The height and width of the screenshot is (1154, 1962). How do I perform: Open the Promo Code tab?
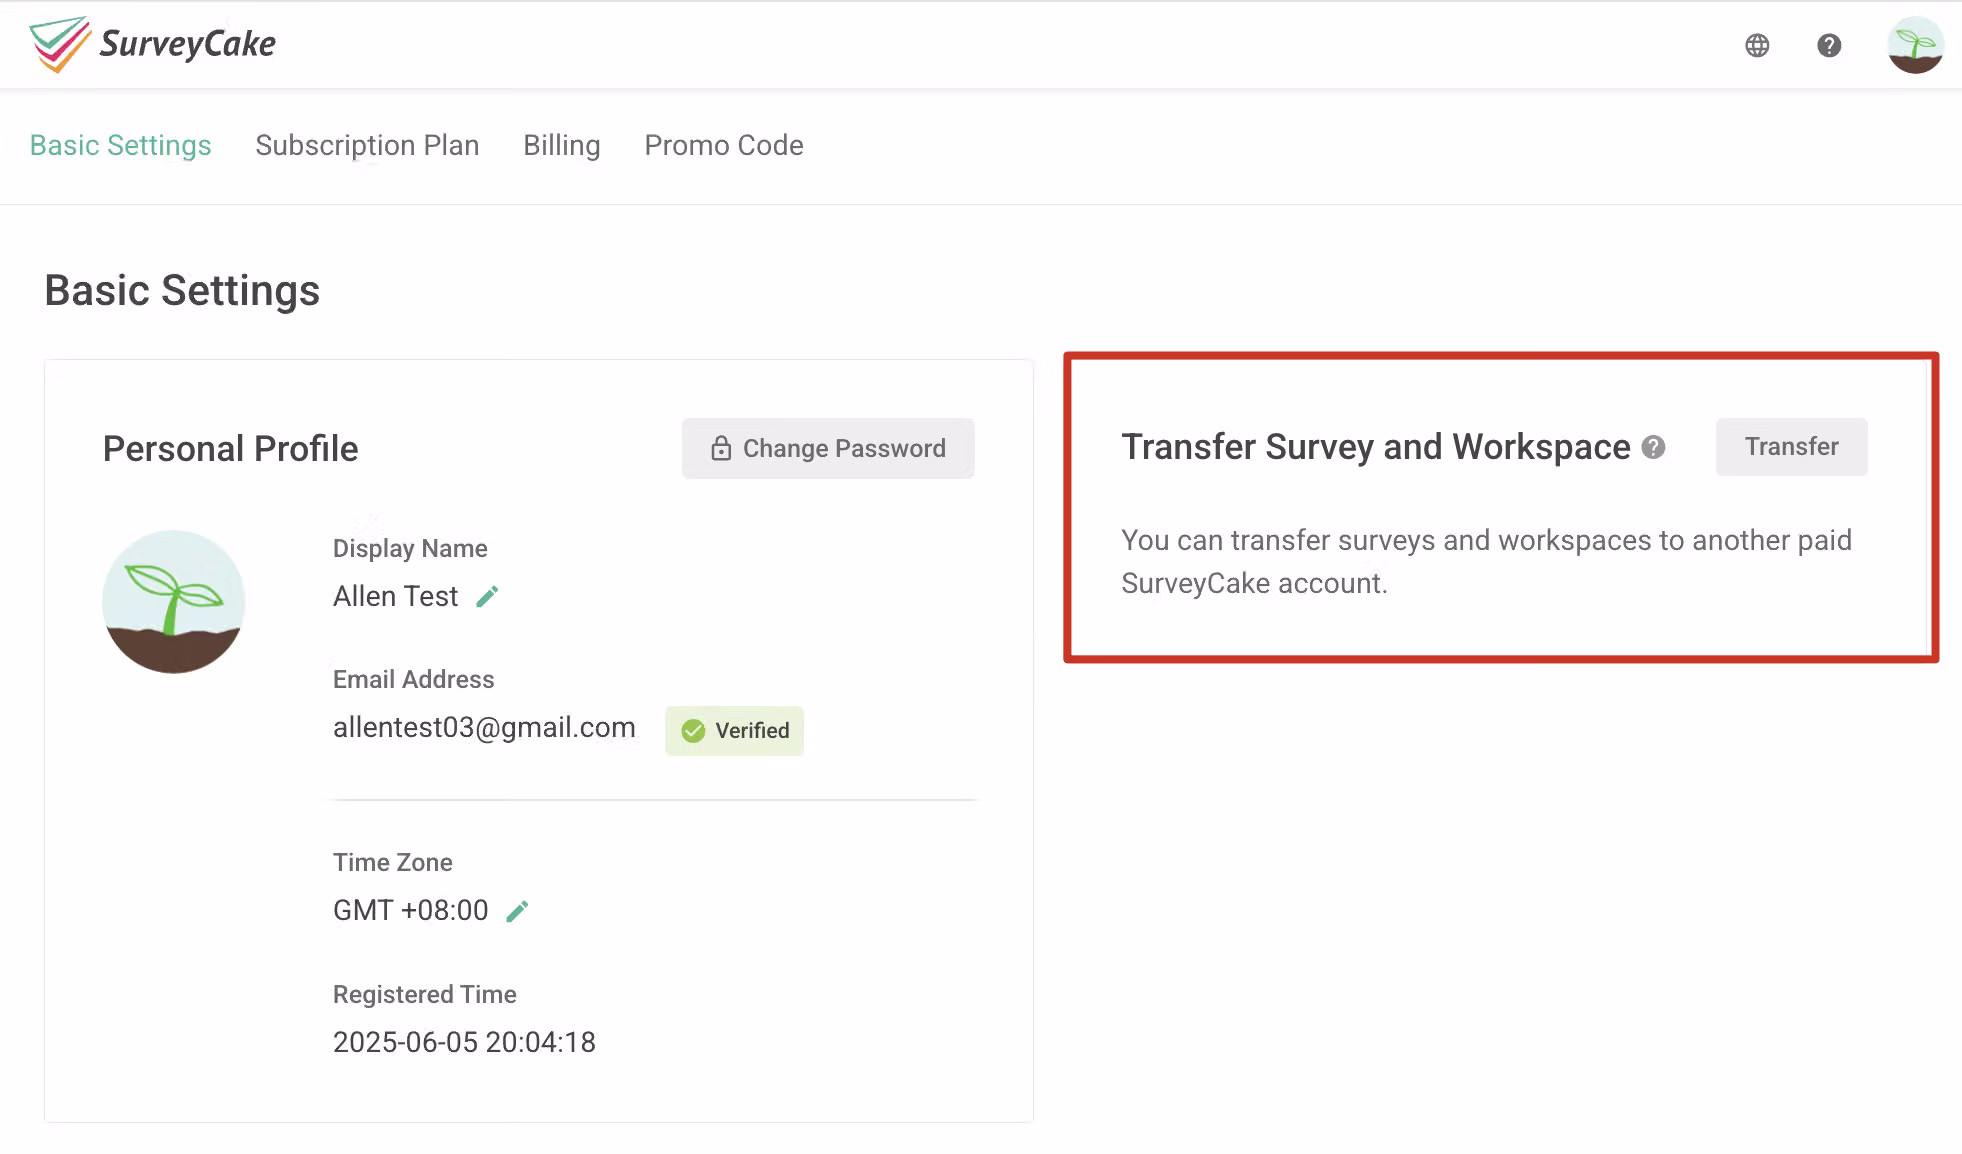pos(724,145)
